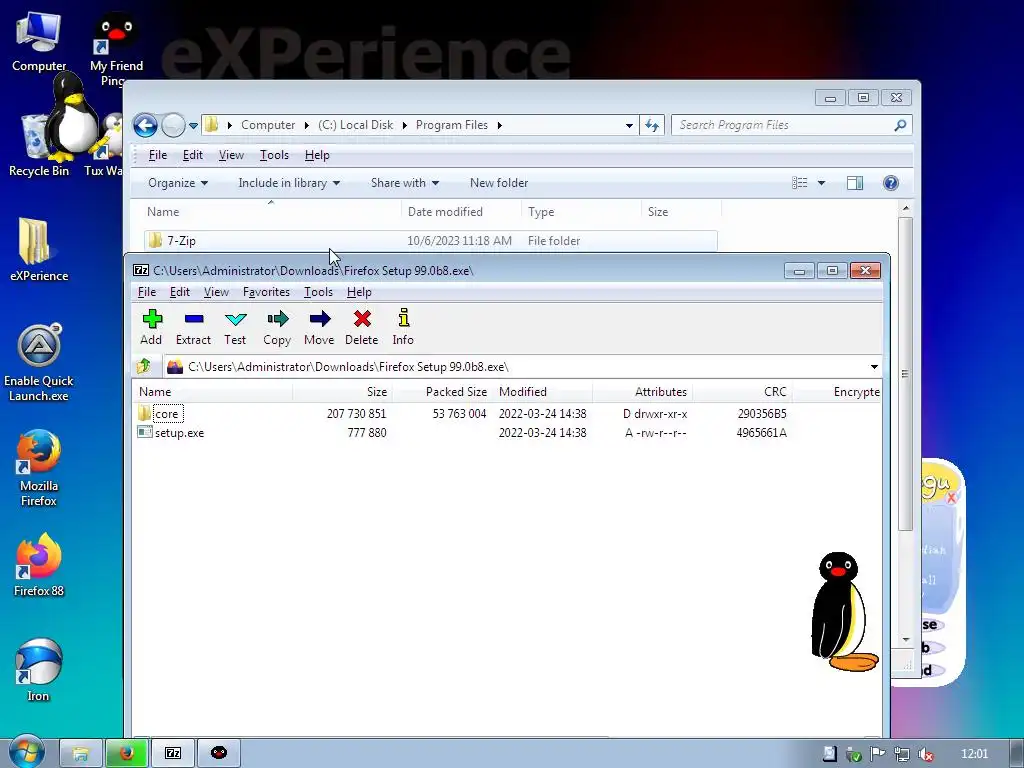Click the taskbar clock showing 12:01
This screenshot has width=1024, height=768.
(974, 754)
